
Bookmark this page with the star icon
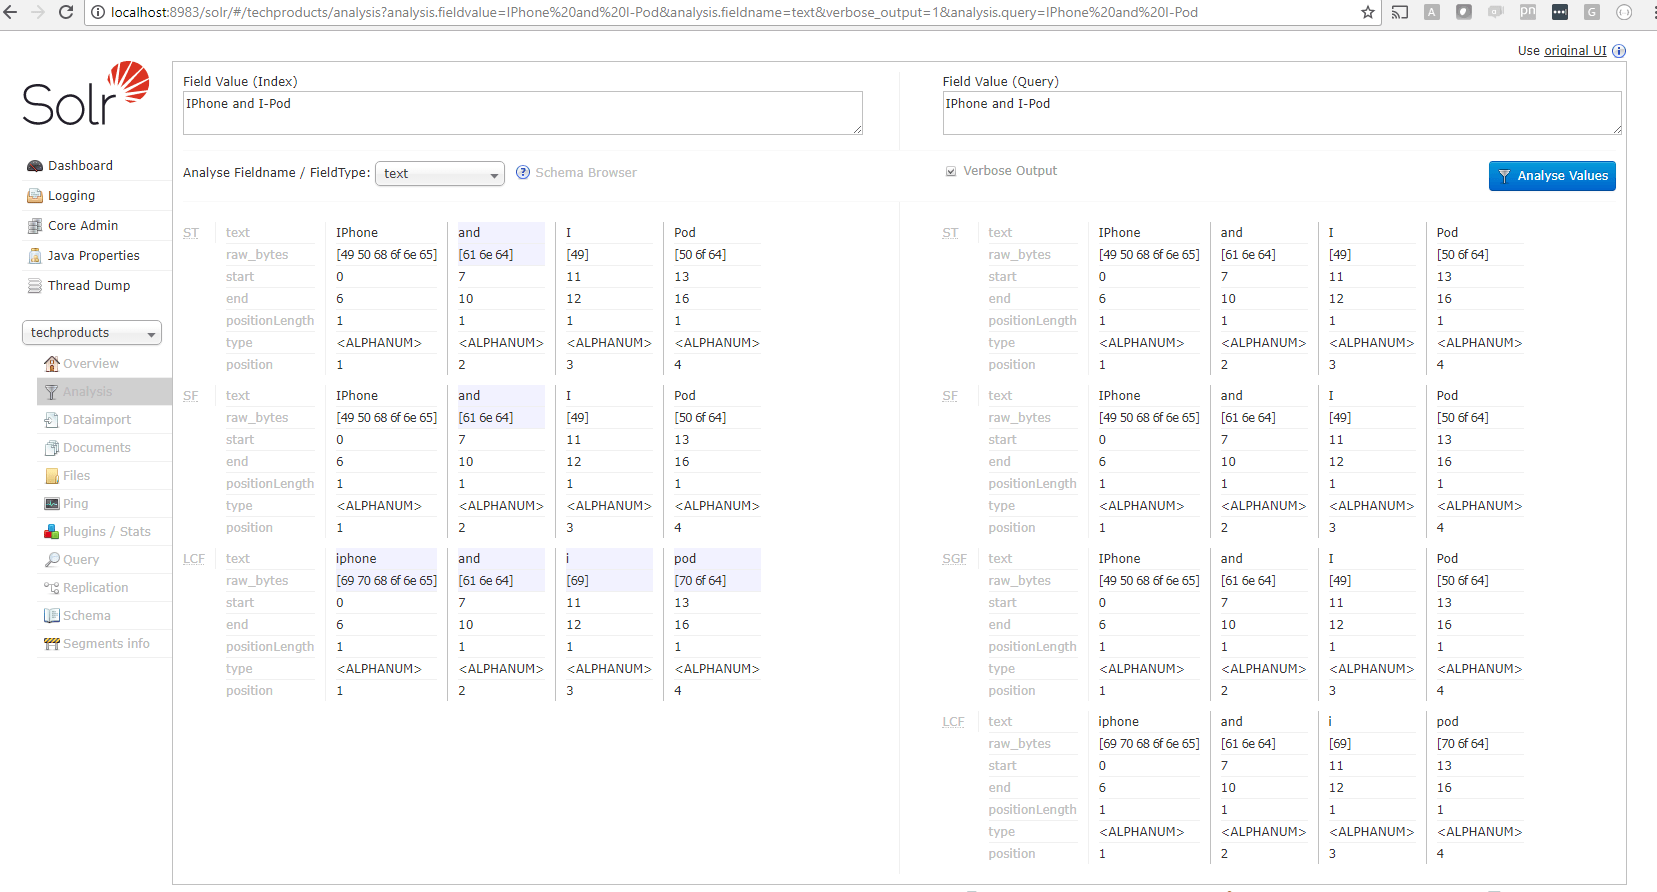pos(1368,12)
